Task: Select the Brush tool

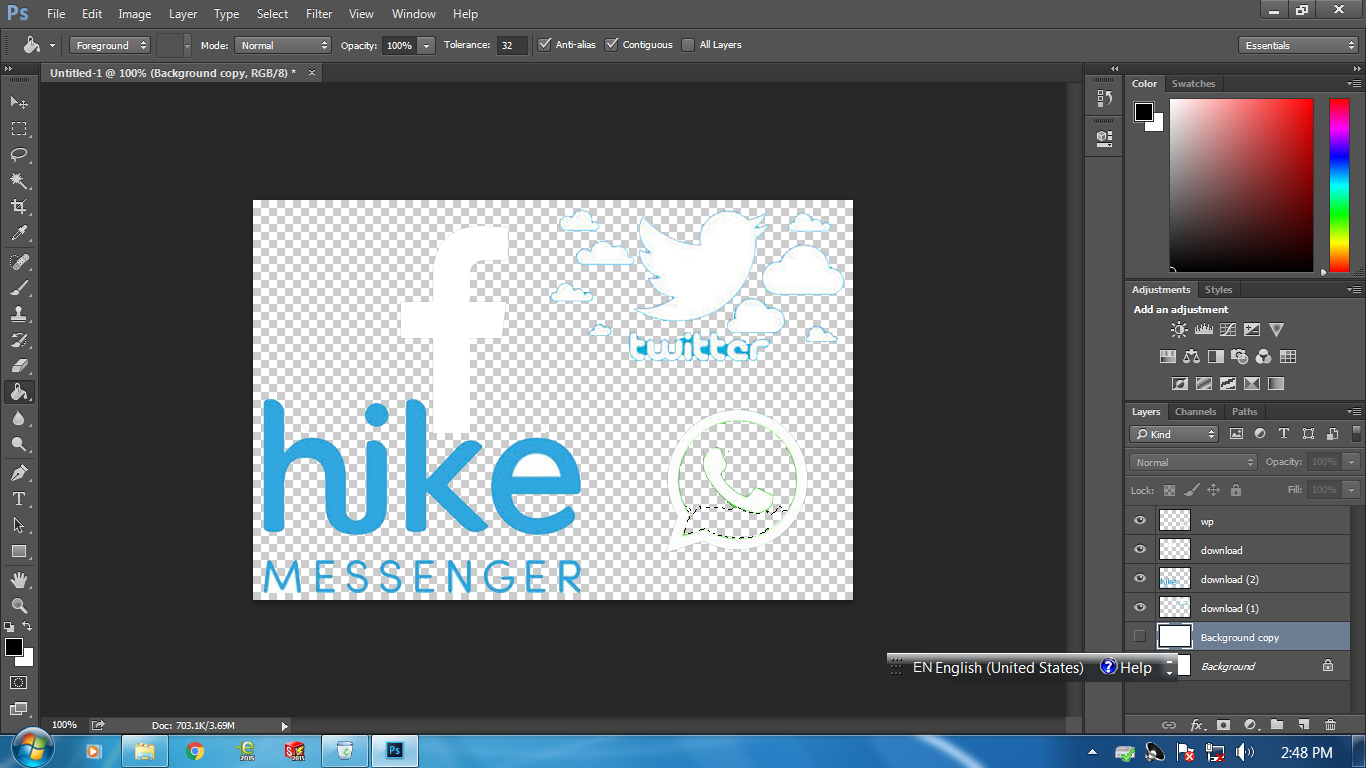Action: (x=19, y=288)
